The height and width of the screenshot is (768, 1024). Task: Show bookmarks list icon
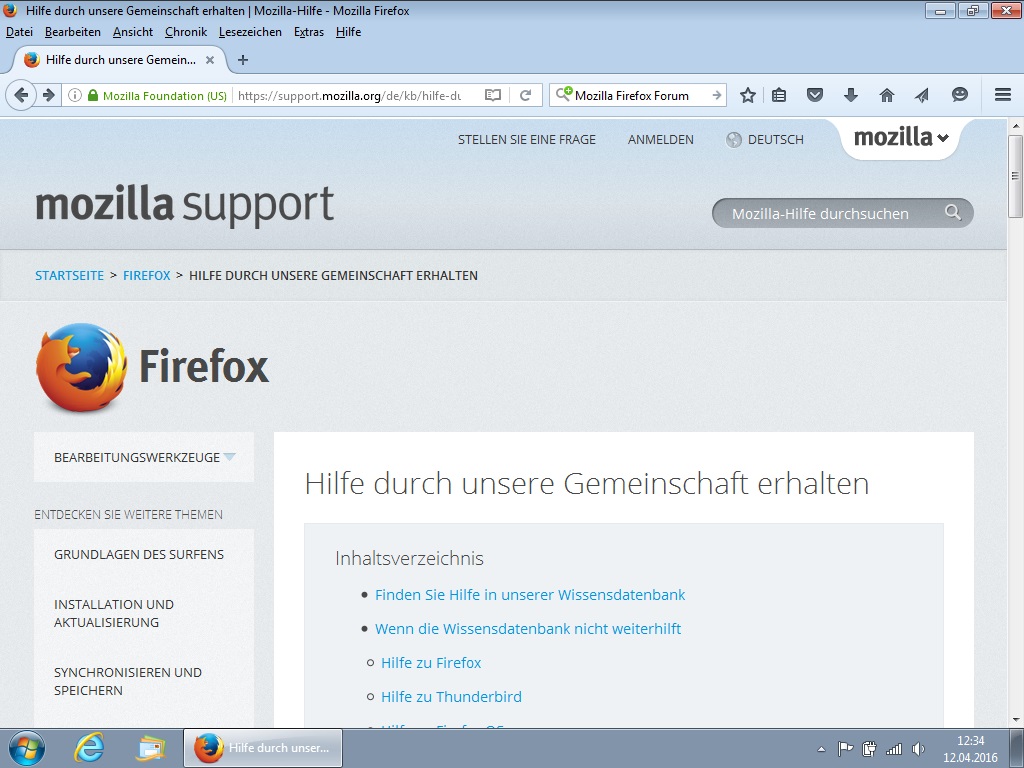(x=778, y=95)
